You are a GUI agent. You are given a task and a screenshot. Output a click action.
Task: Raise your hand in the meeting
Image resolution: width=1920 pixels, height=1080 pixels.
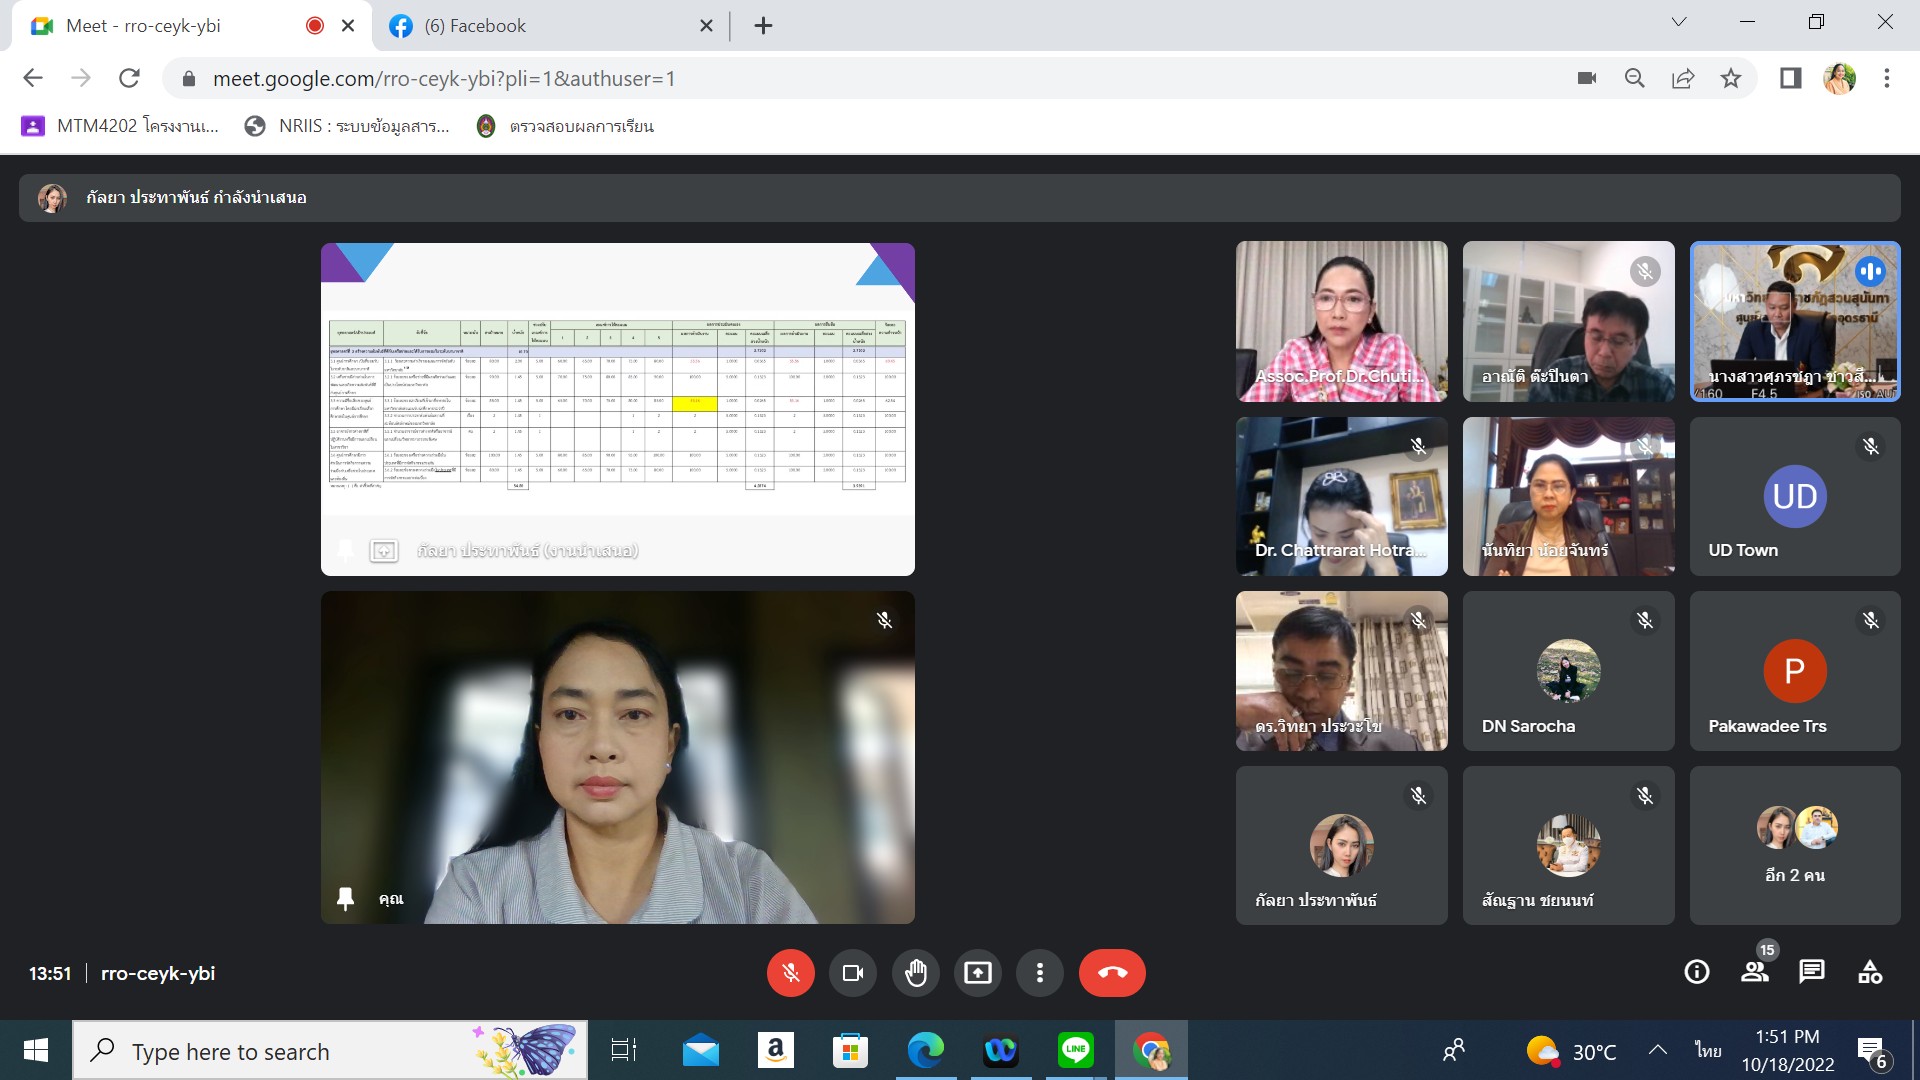click(915, 973)
